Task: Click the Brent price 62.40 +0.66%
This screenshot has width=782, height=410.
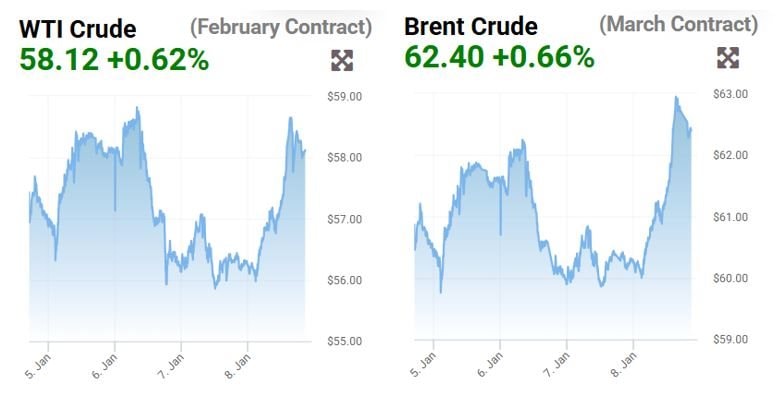Action: tap(499, 56)
